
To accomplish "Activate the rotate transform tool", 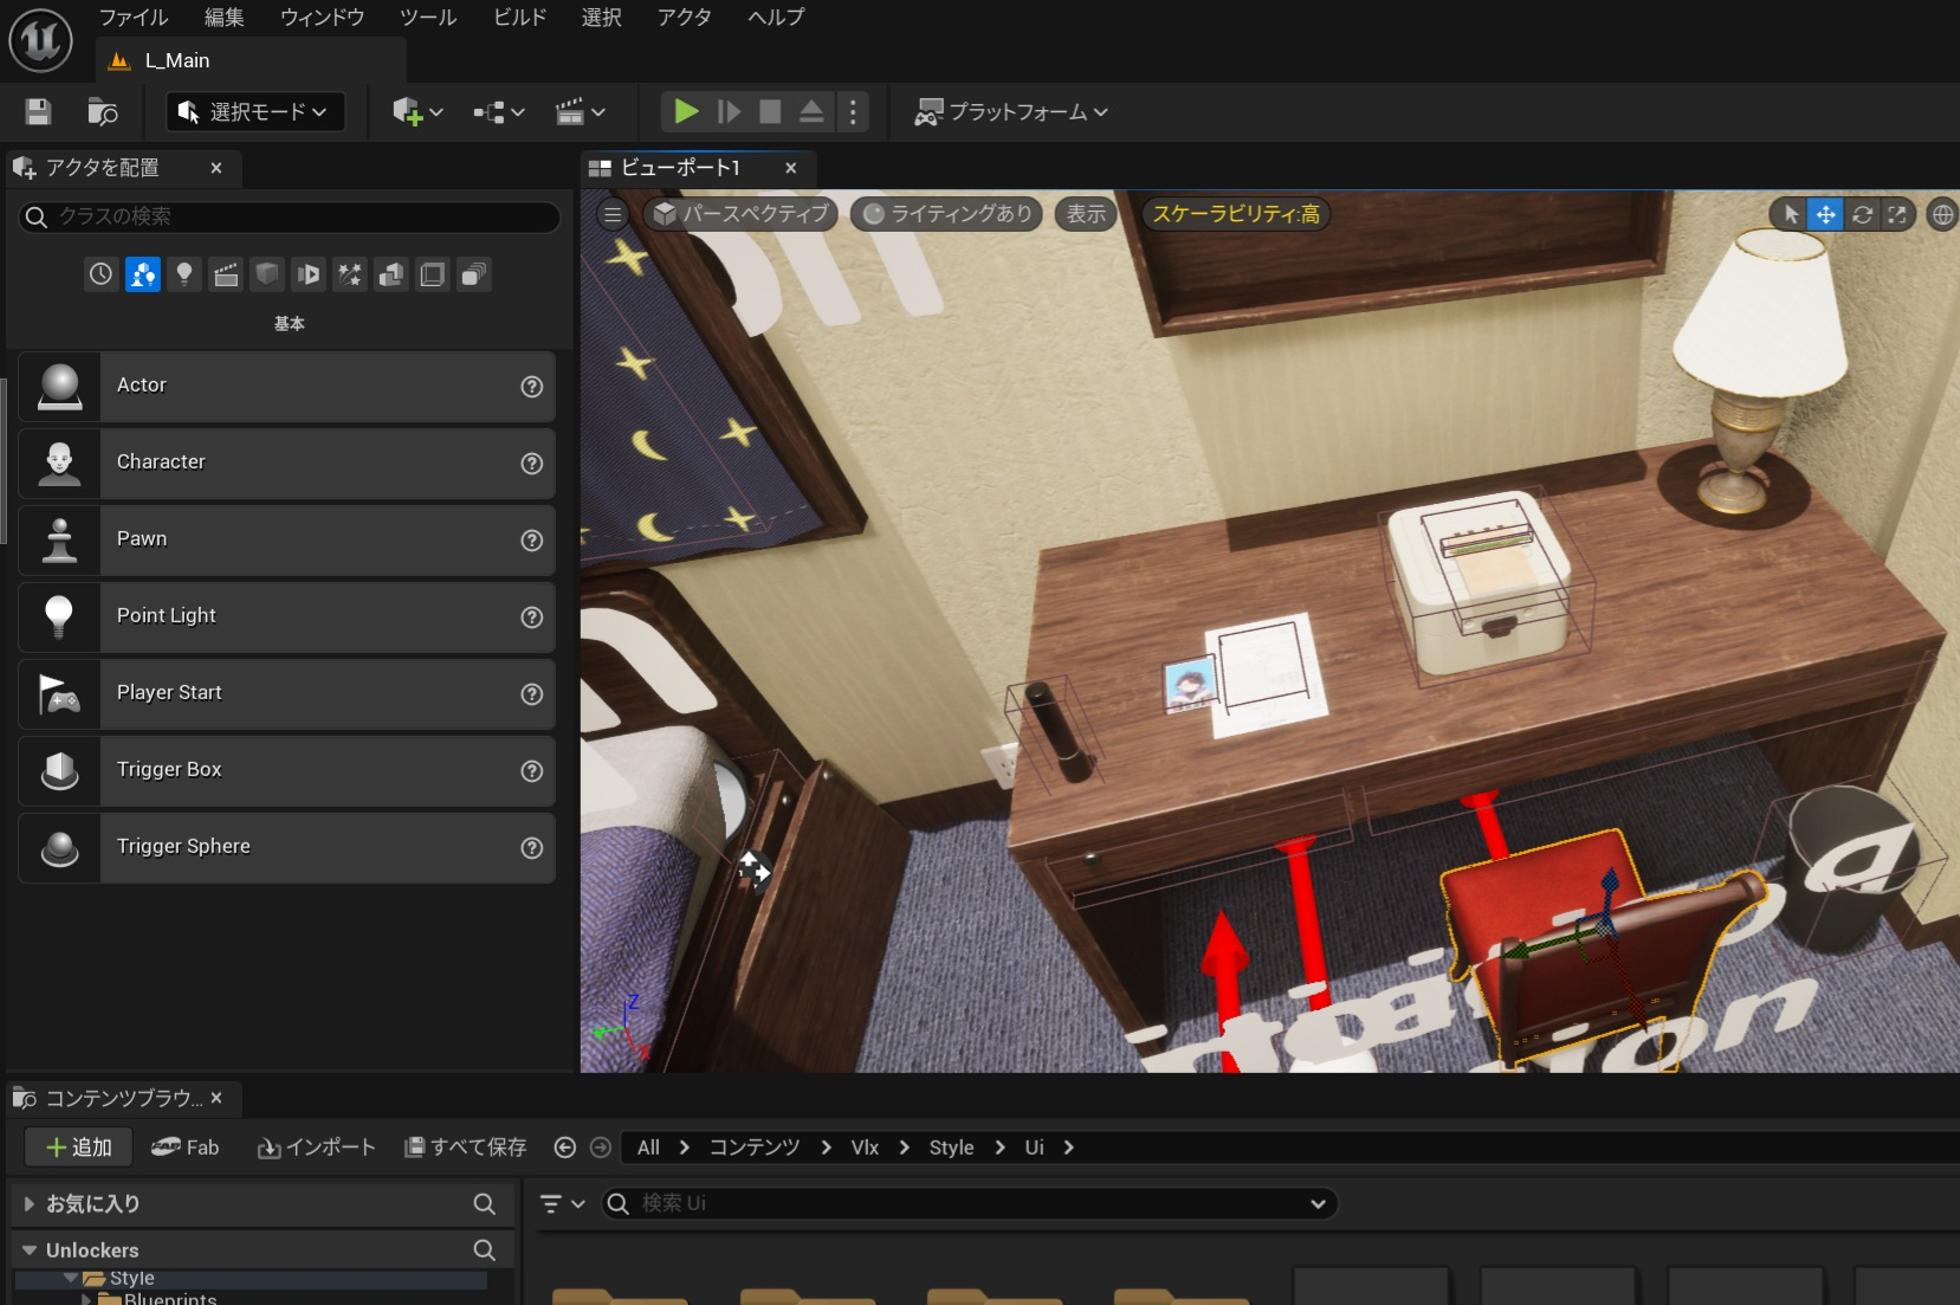I will click(x=1862, y=214).
